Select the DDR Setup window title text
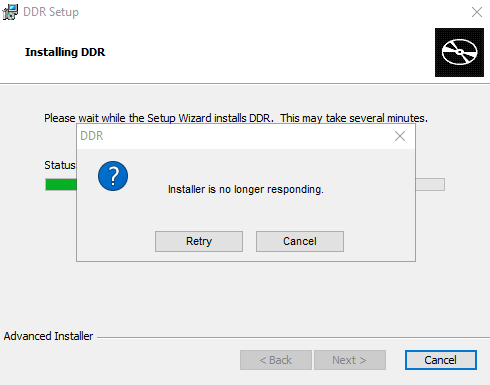 (x=51, y=12)
